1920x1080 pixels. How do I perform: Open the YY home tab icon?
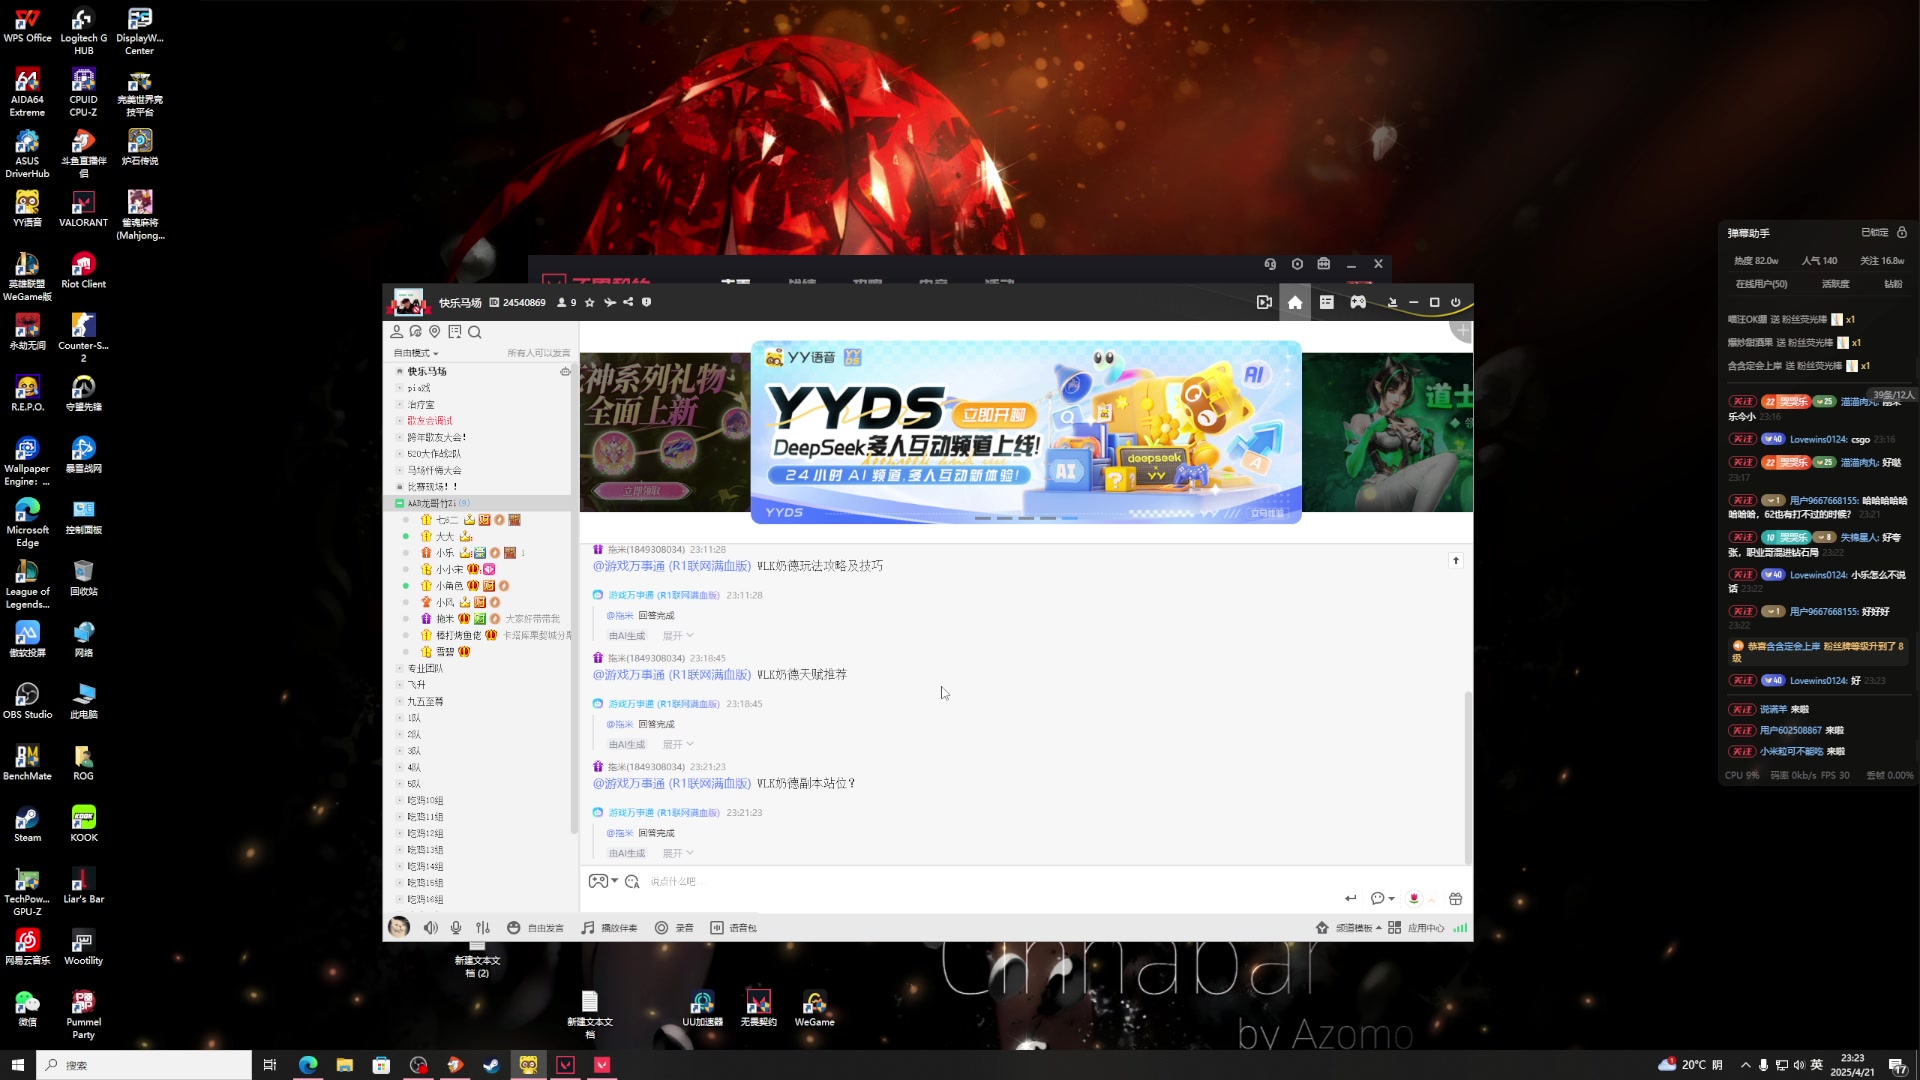[x=1295, y=302]
